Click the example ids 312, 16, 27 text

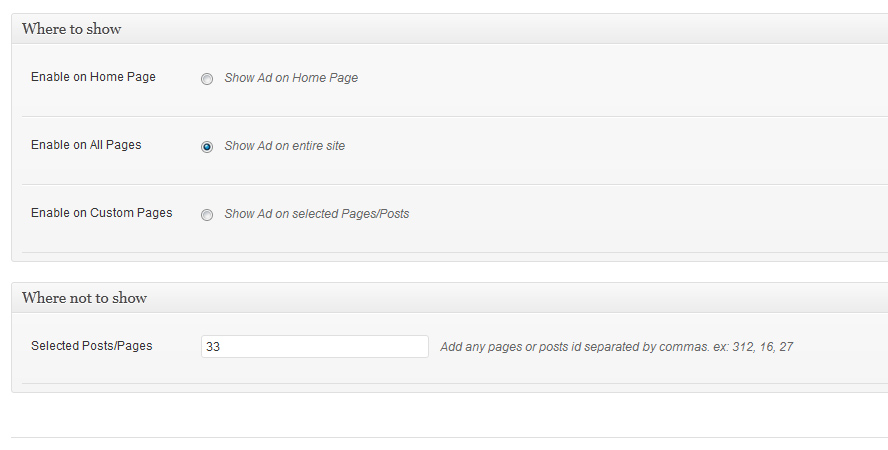pyautogui.click(x=763, y=347)
